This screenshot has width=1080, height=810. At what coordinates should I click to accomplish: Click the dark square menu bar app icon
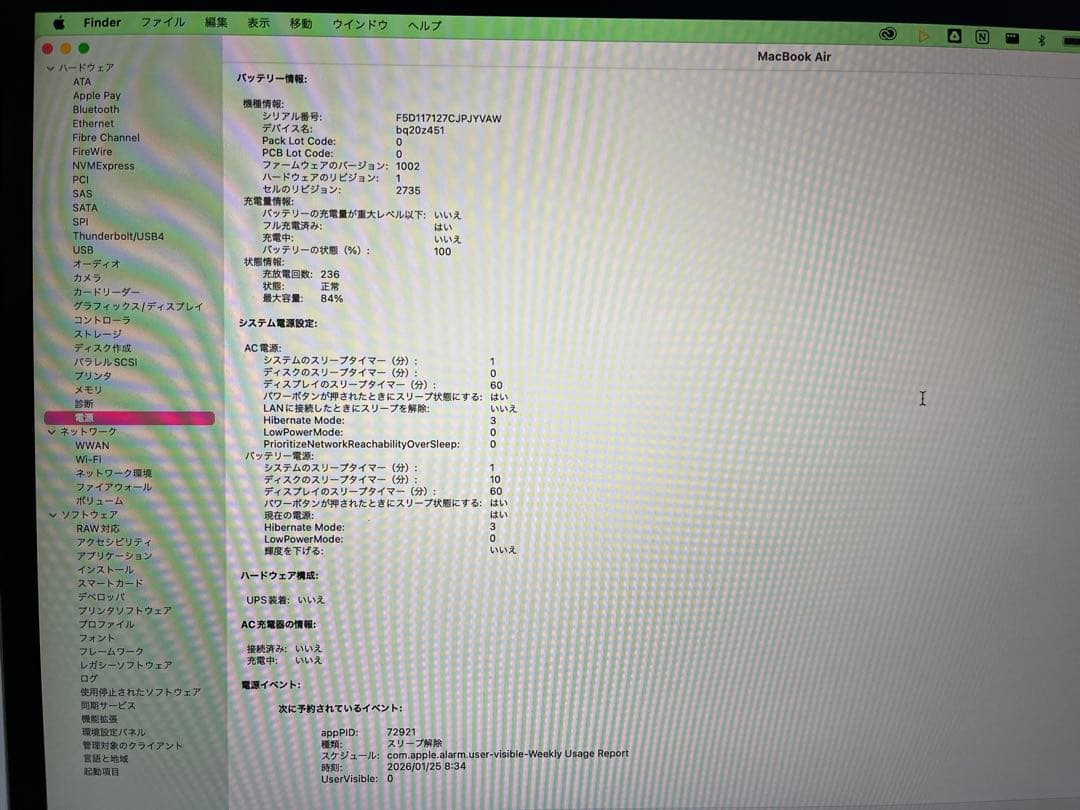tap(955, 34)
